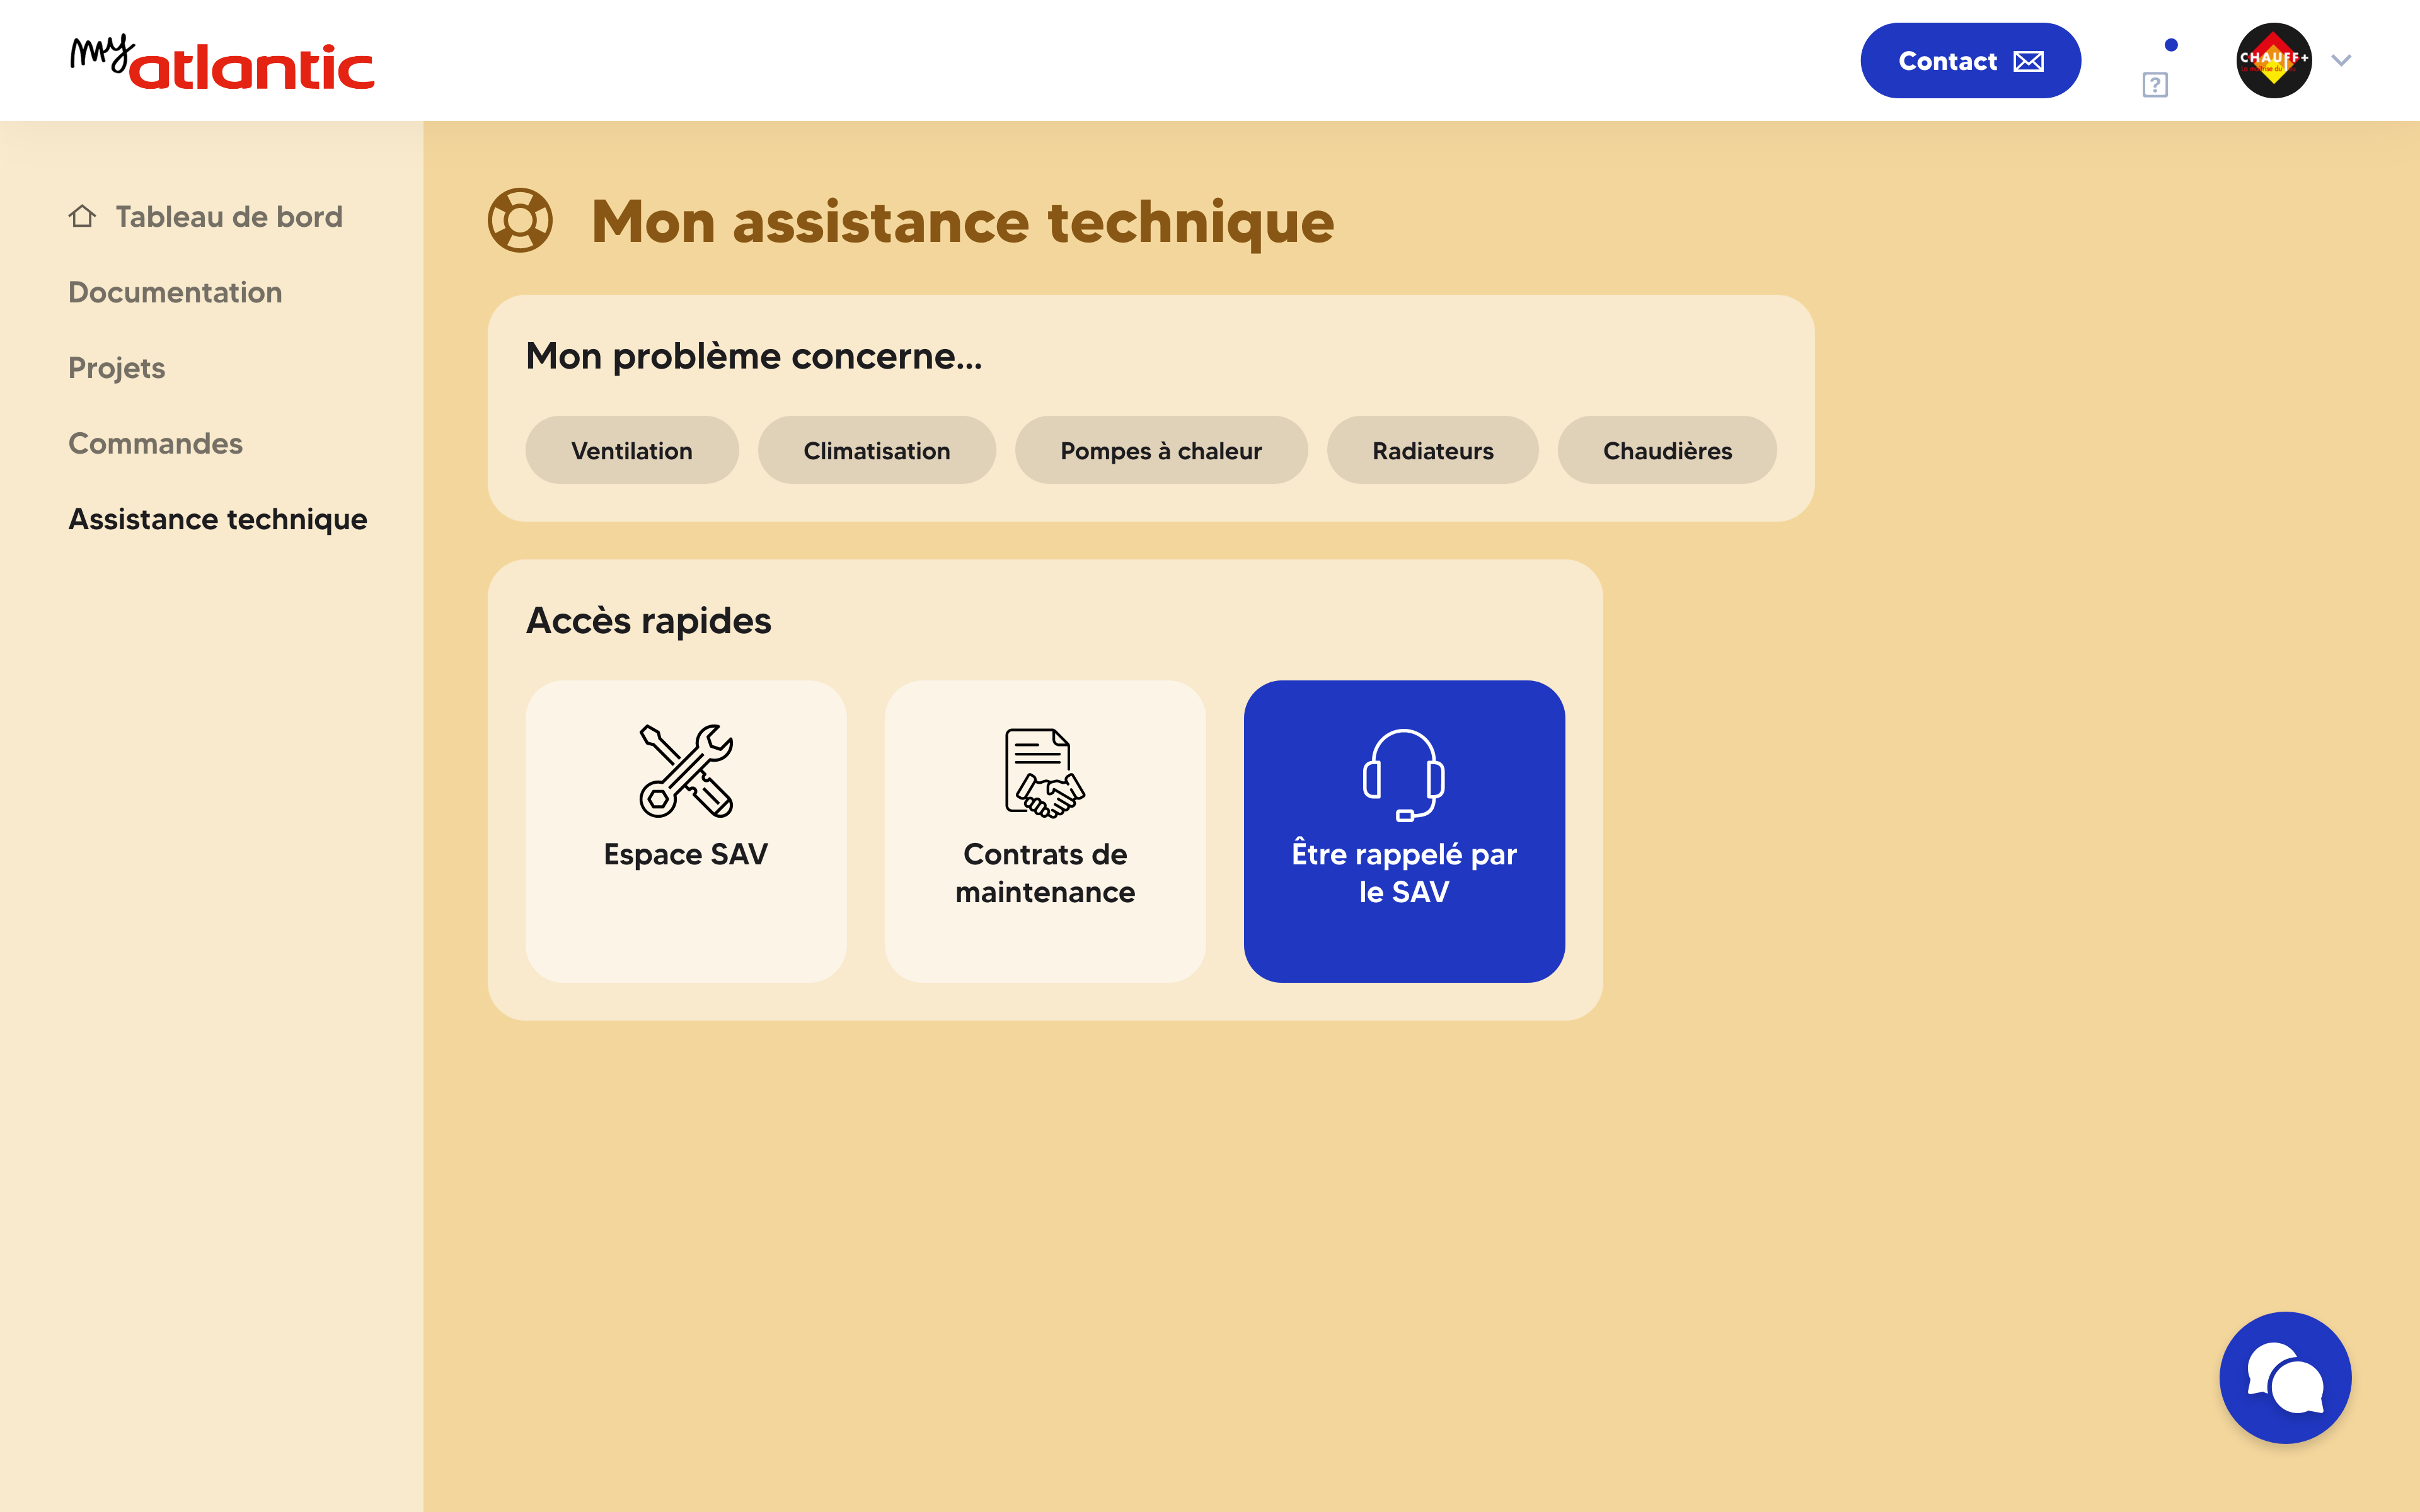Go to Documentation in sidebar

click(x=175, y=292)
